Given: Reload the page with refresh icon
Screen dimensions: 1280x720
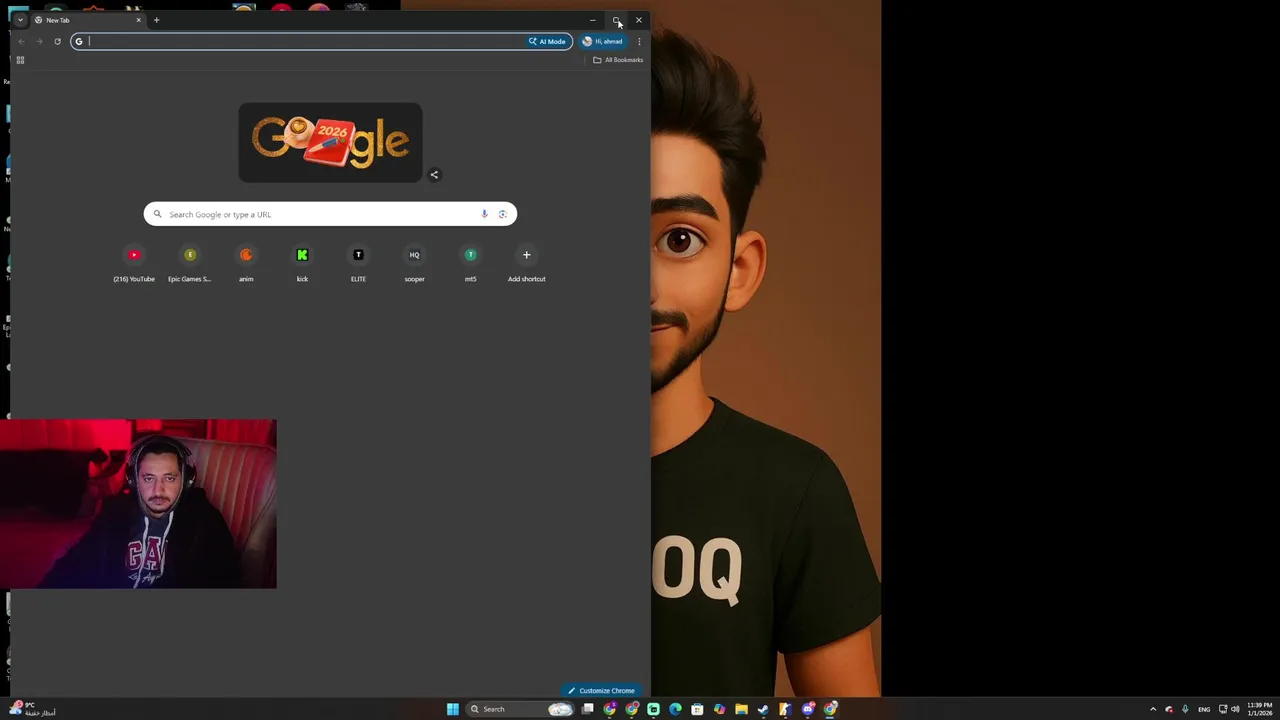Looking at the screenshot, I should 57,41.
